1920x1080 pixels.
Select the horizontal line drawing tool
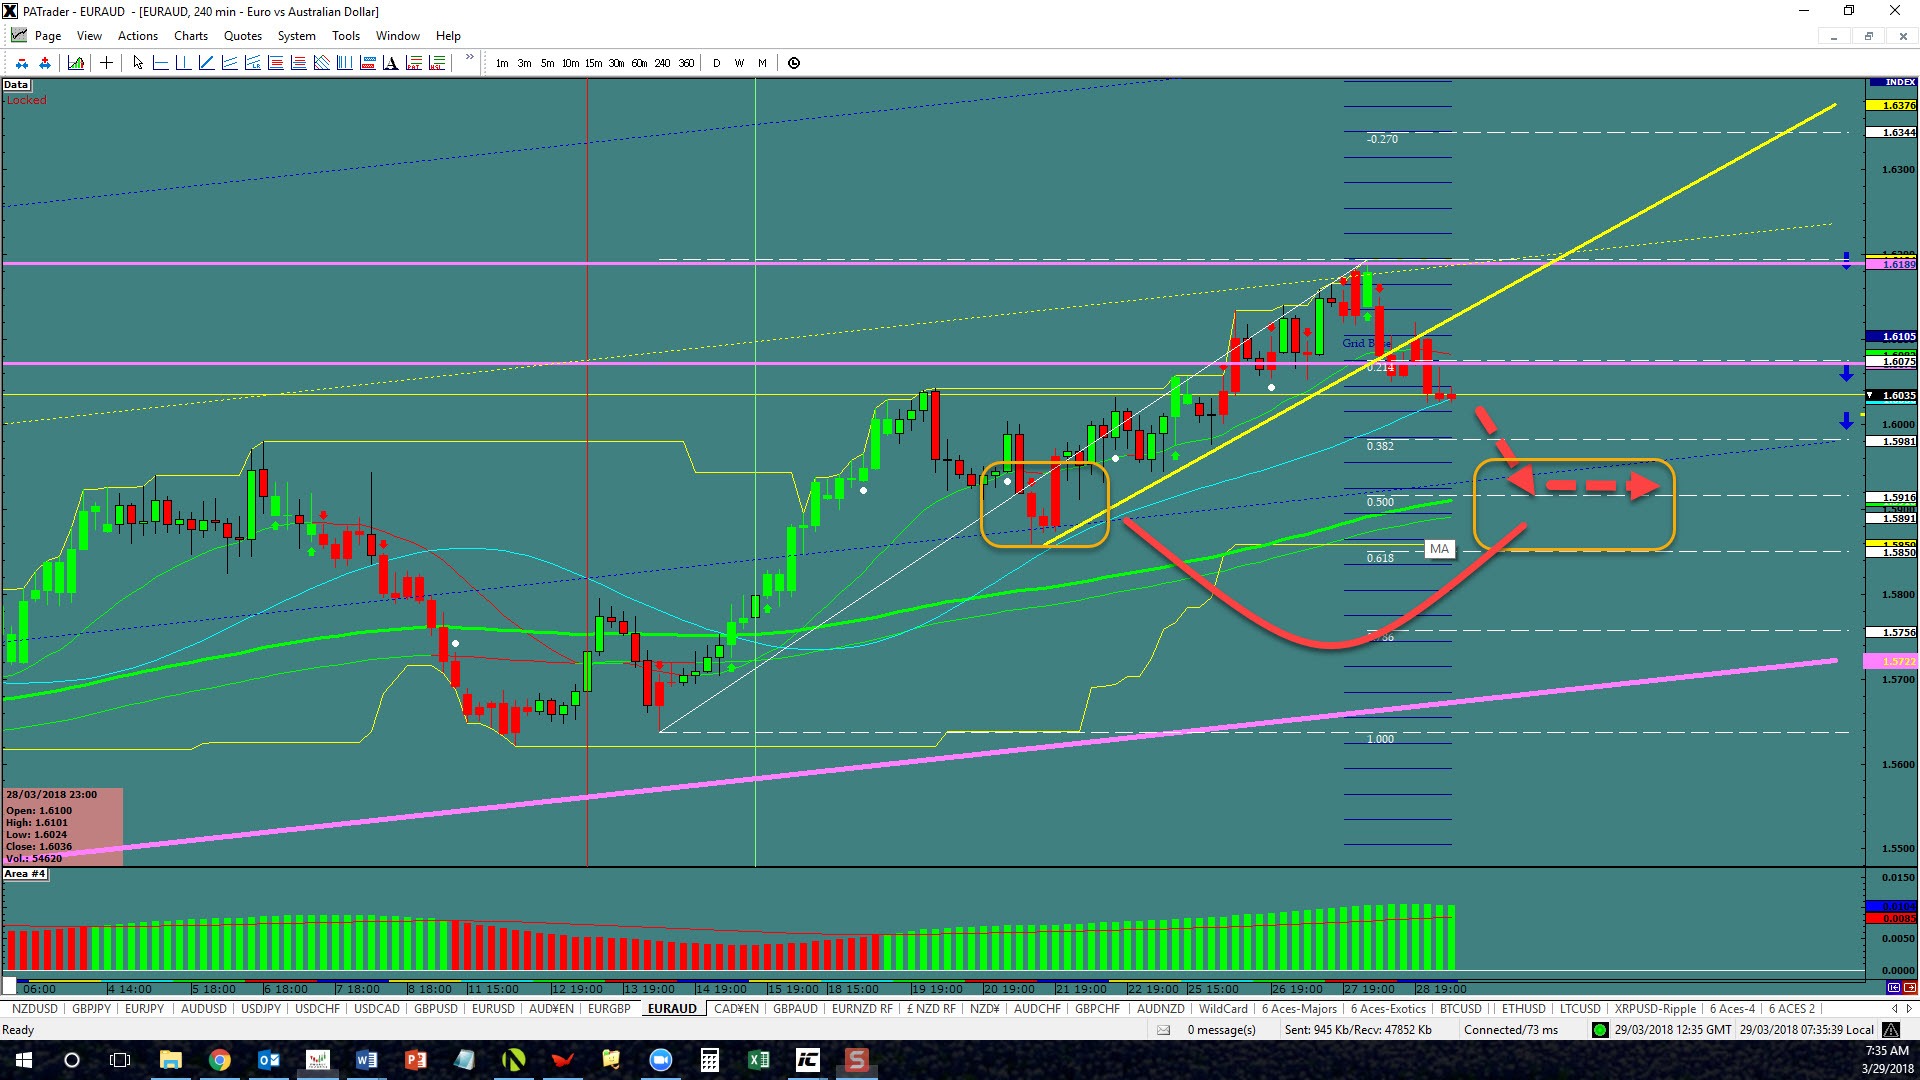[160, 63]
